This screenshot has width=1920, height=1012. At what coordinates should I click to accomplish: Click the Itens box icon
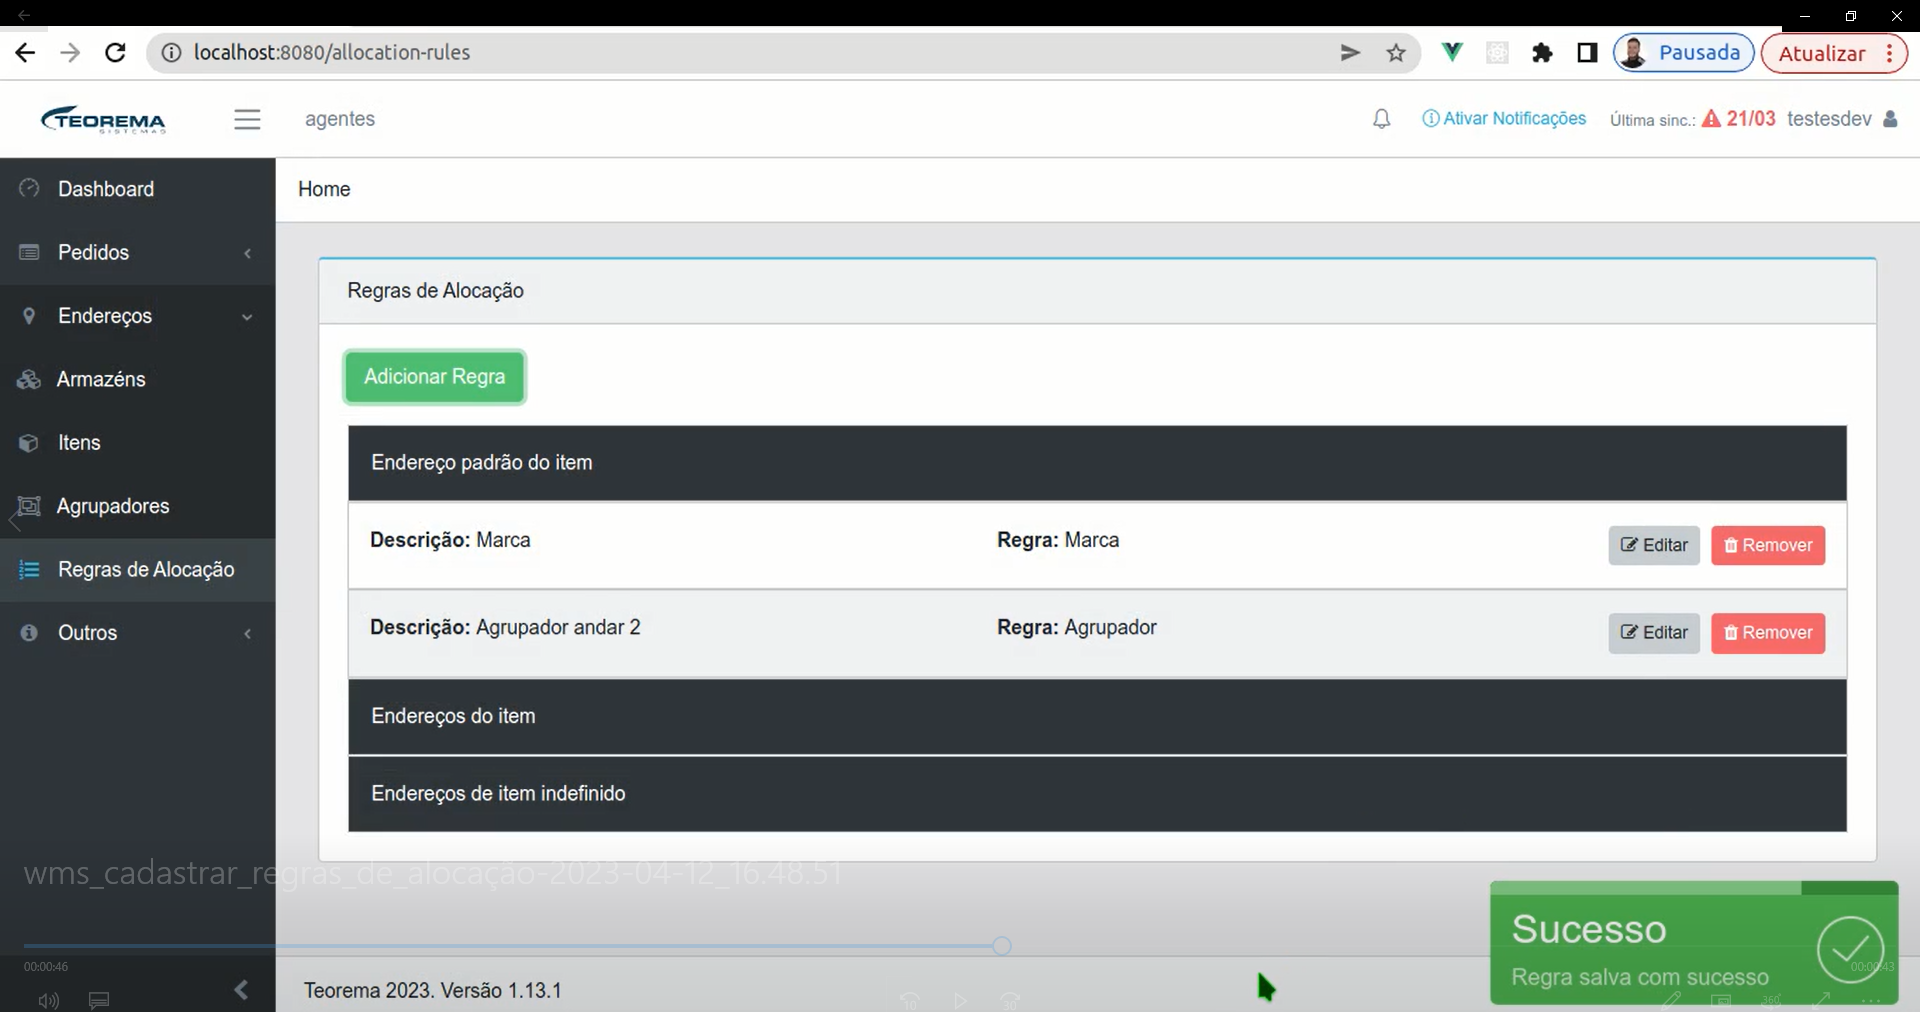coord(29,442)
